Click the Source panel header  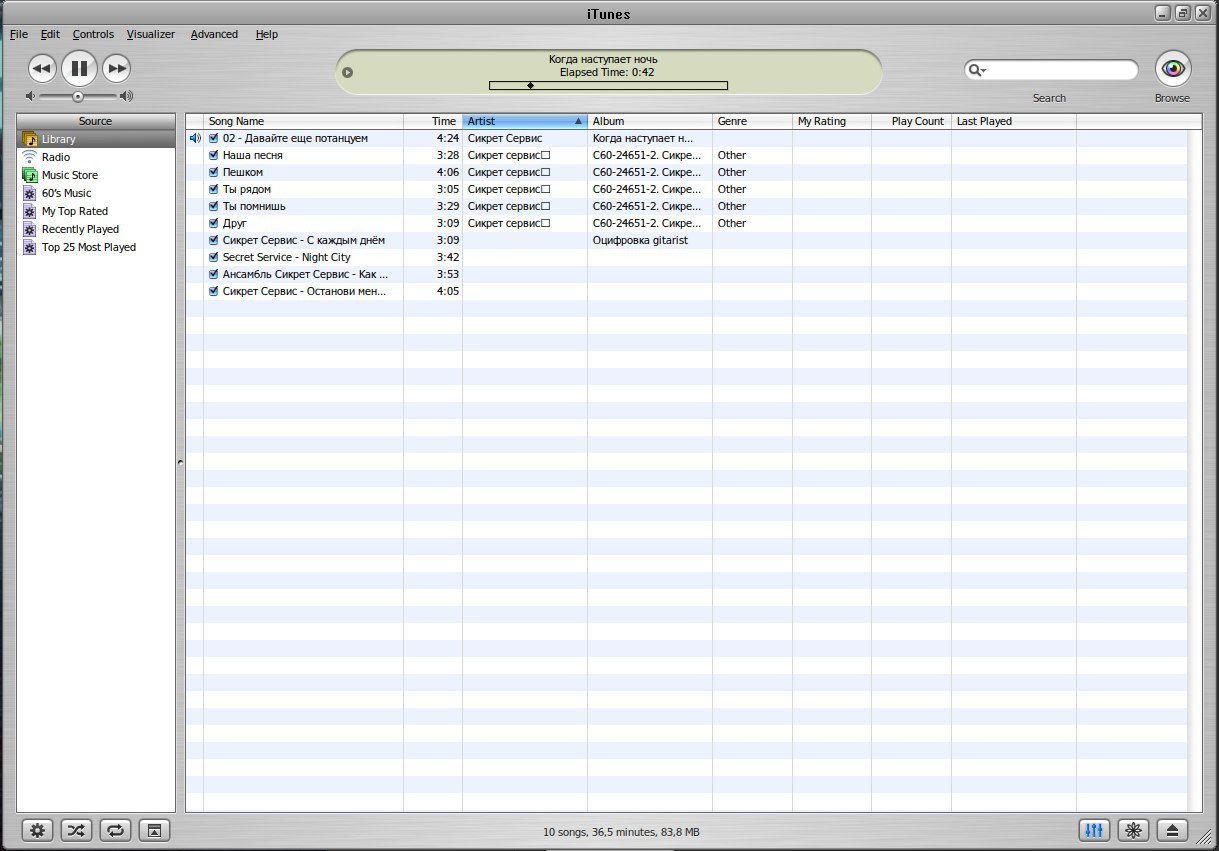(x=96, y=121)
